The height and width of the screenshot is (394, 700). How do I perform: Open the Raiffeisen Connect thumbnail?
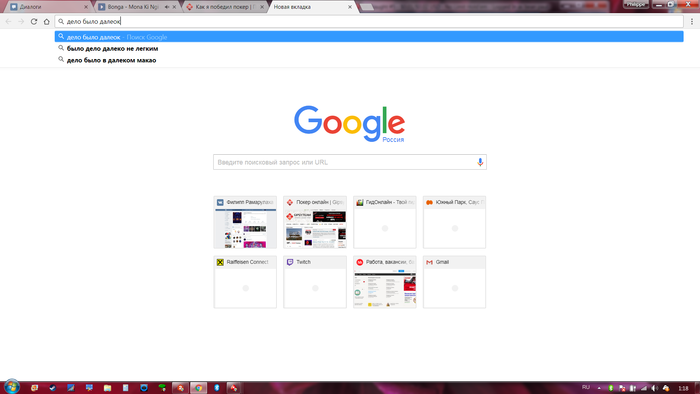point(245,282)
